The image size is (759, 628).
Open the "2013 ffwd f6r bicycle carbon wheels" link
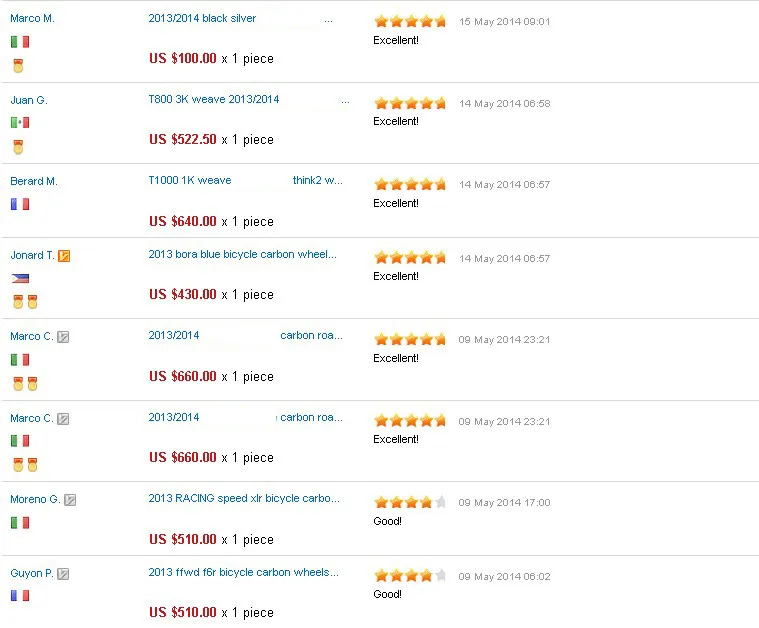point(244,573)
